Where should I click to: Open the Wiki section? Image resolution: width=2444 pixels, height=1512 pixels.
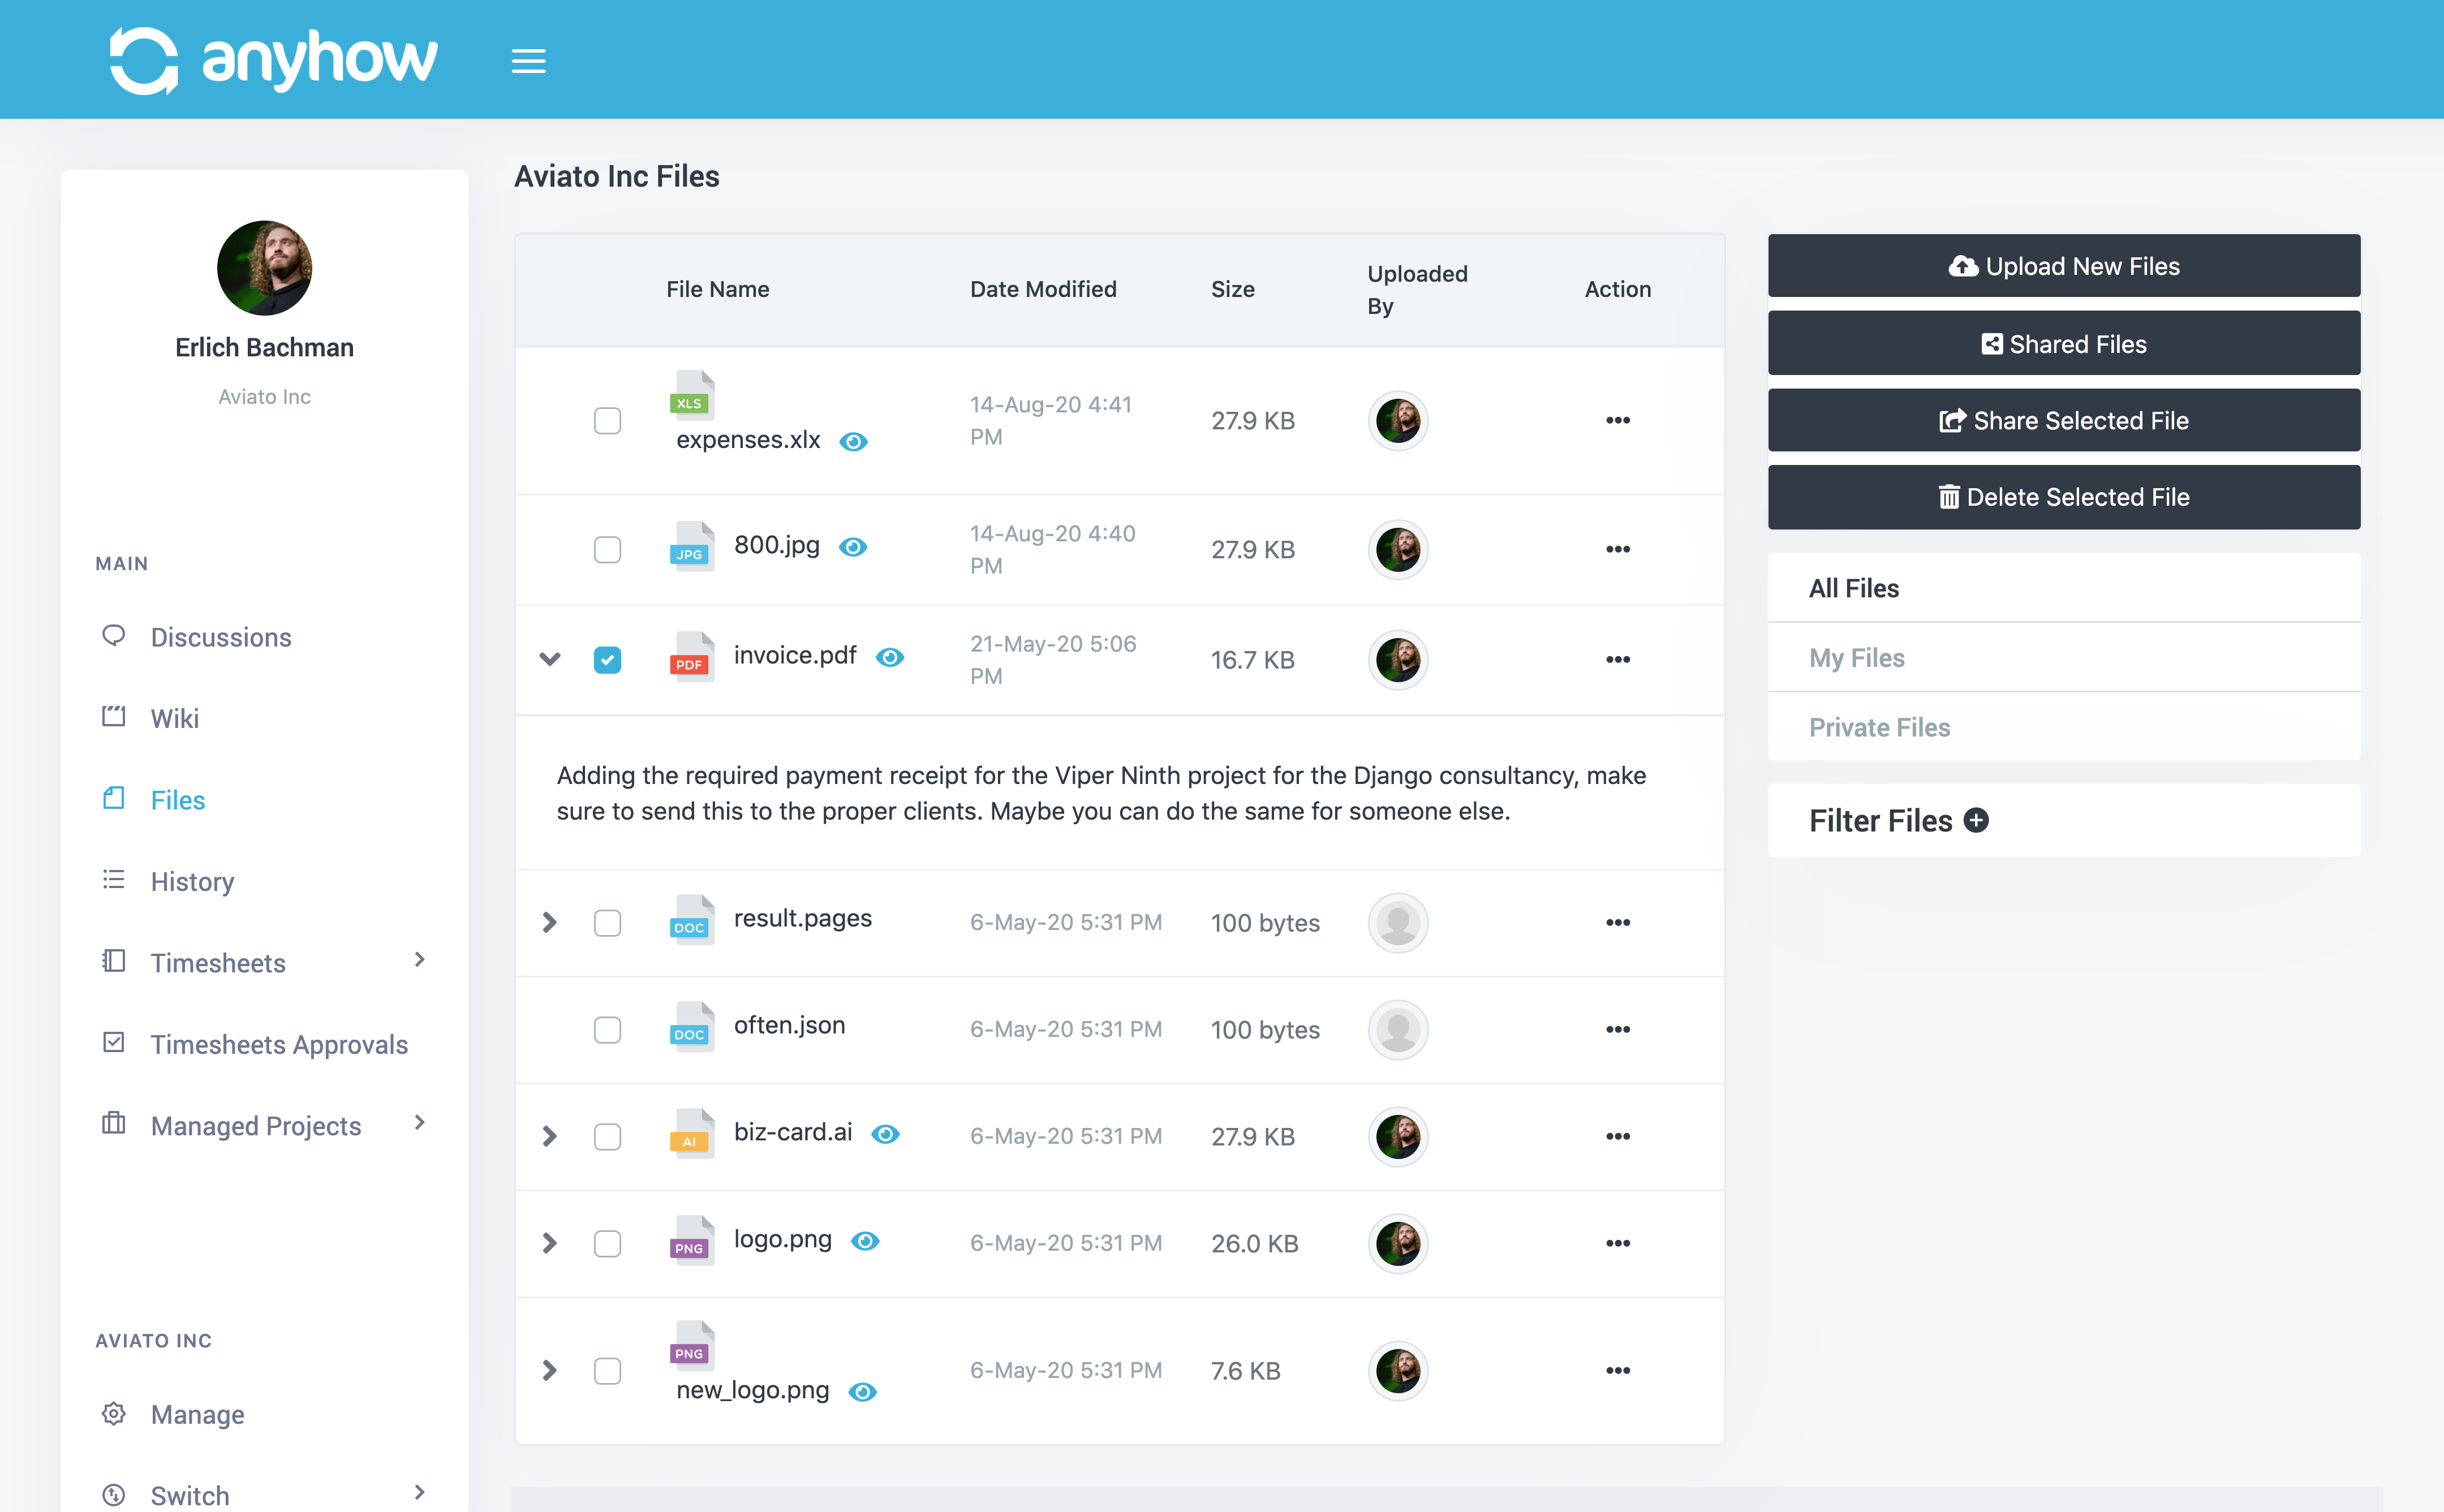(174, 718)
